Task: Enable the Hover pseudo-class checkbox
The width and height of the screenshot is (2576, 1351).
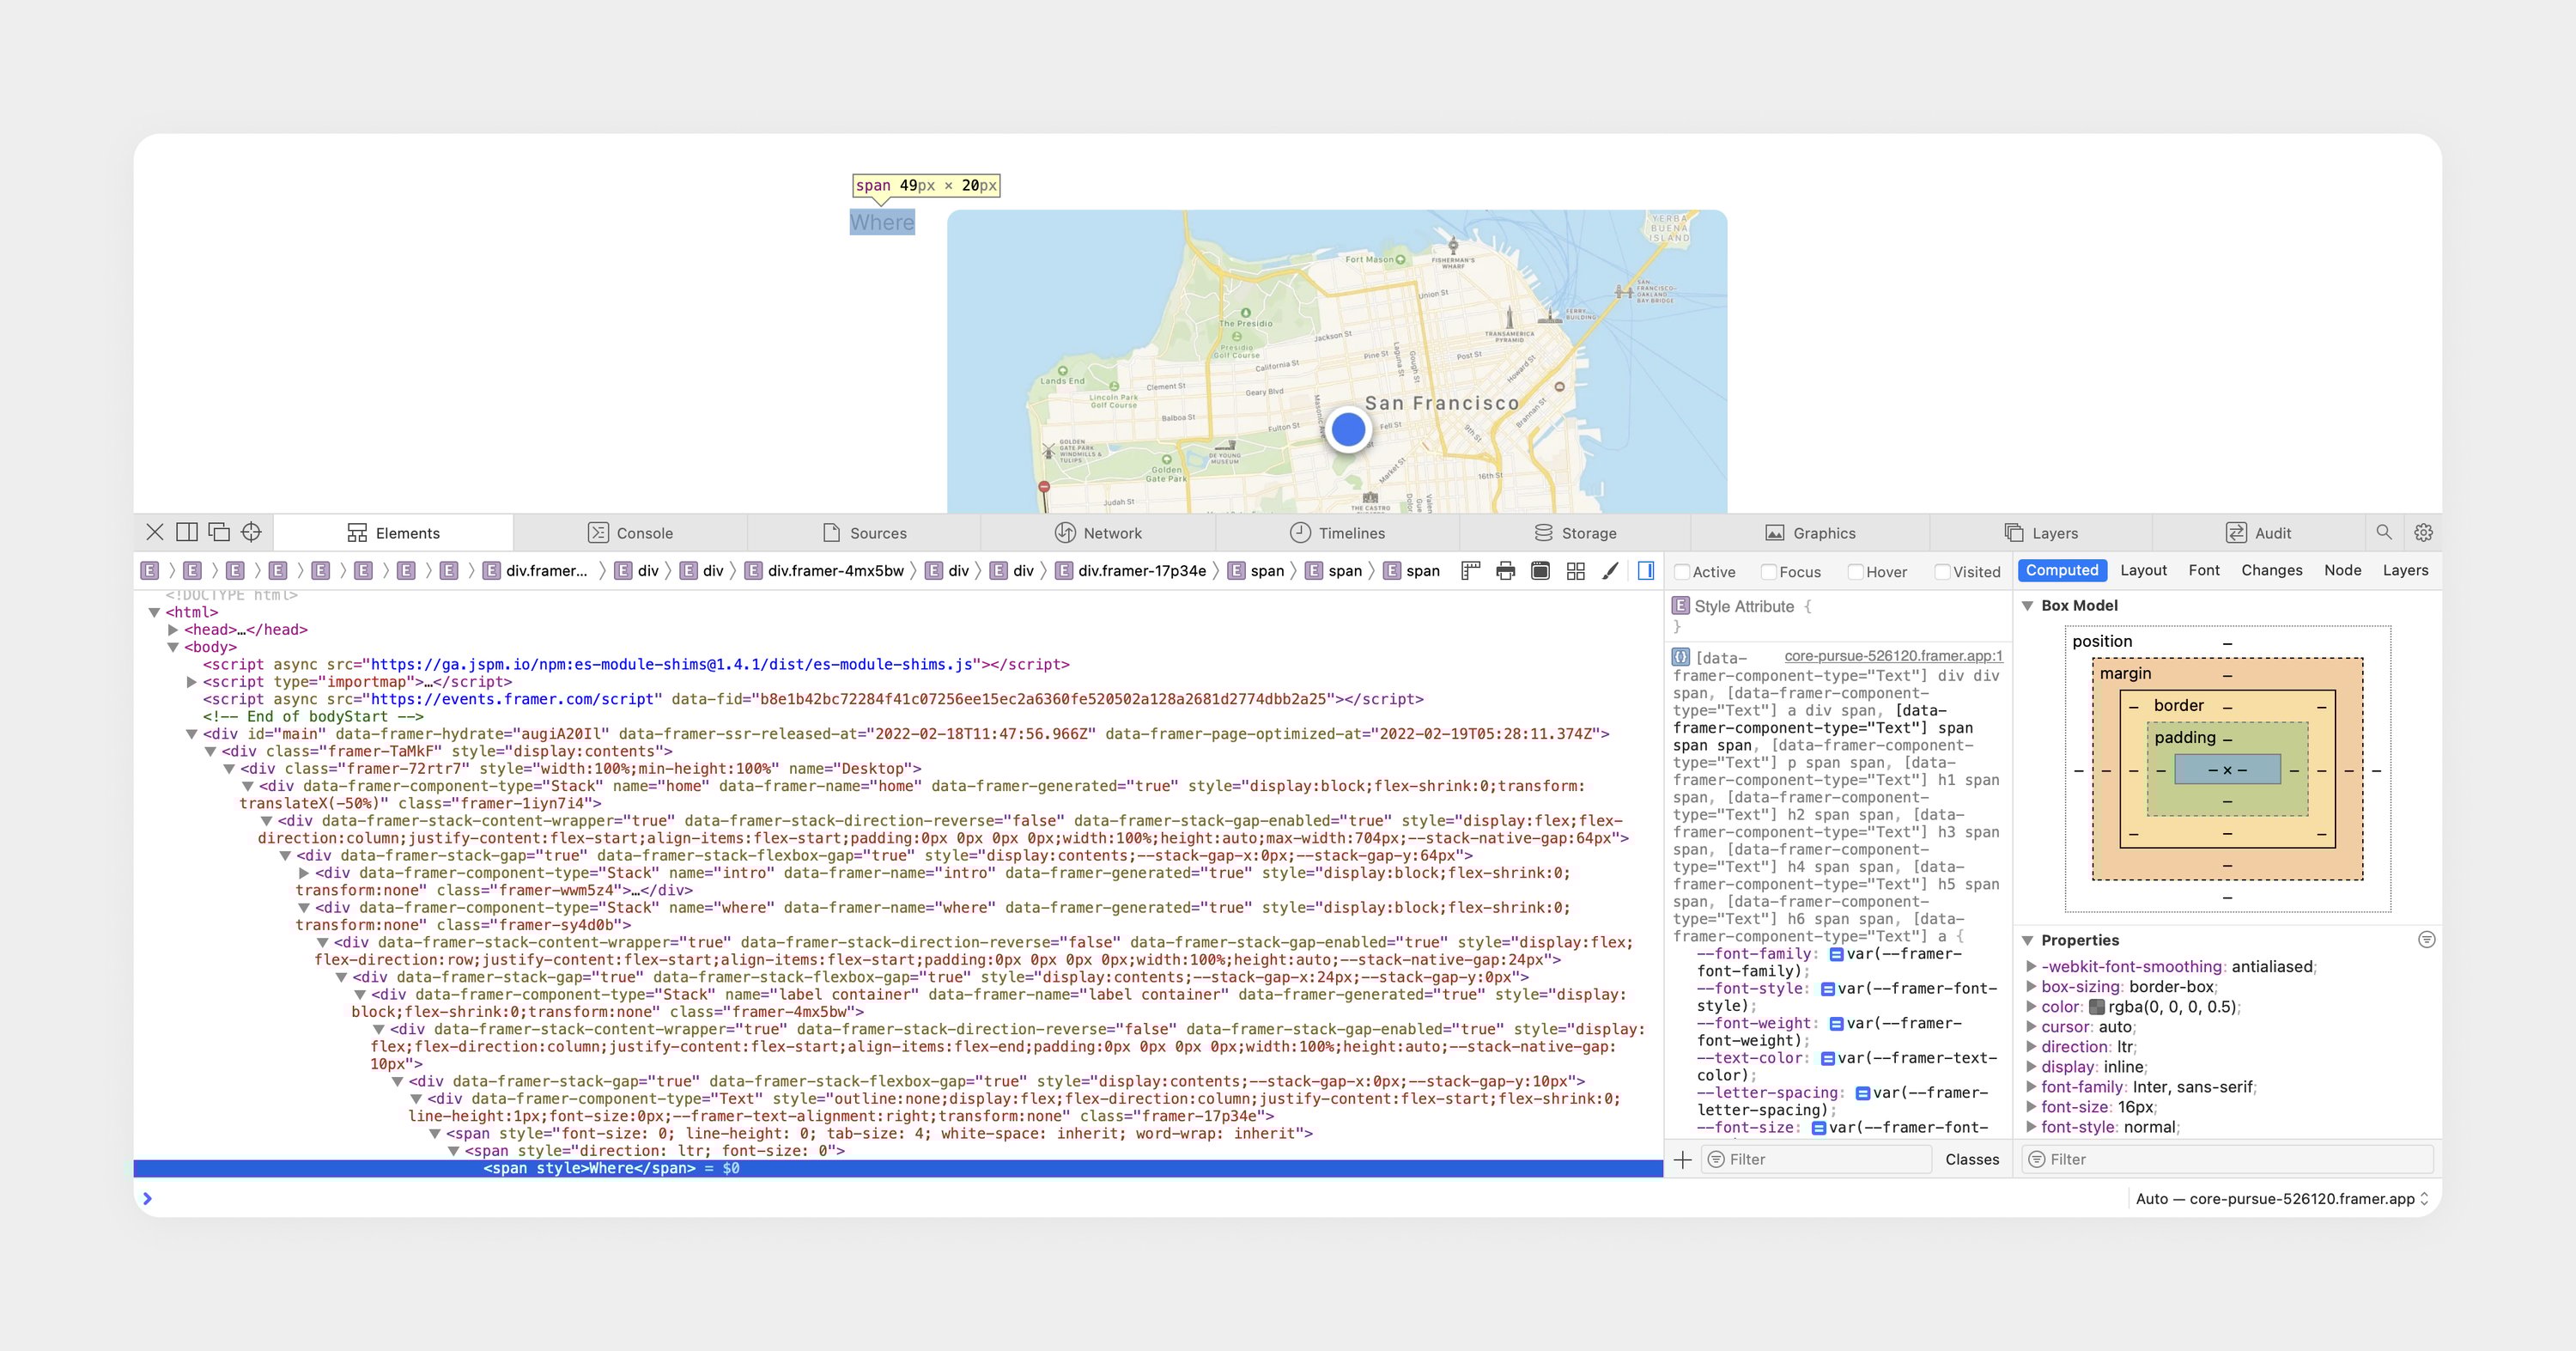Action: point(1855,572)
